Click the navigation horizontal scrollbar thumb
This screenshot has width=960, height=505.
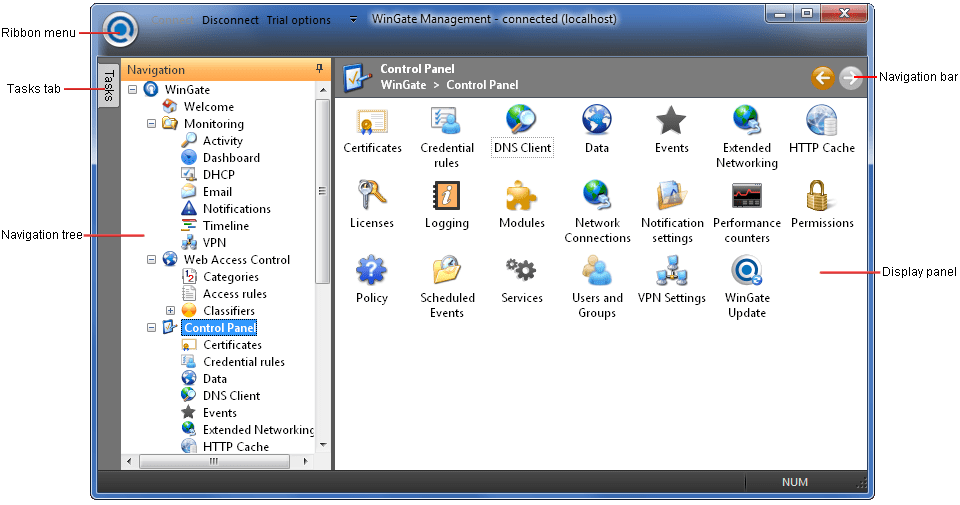[214, 461]
